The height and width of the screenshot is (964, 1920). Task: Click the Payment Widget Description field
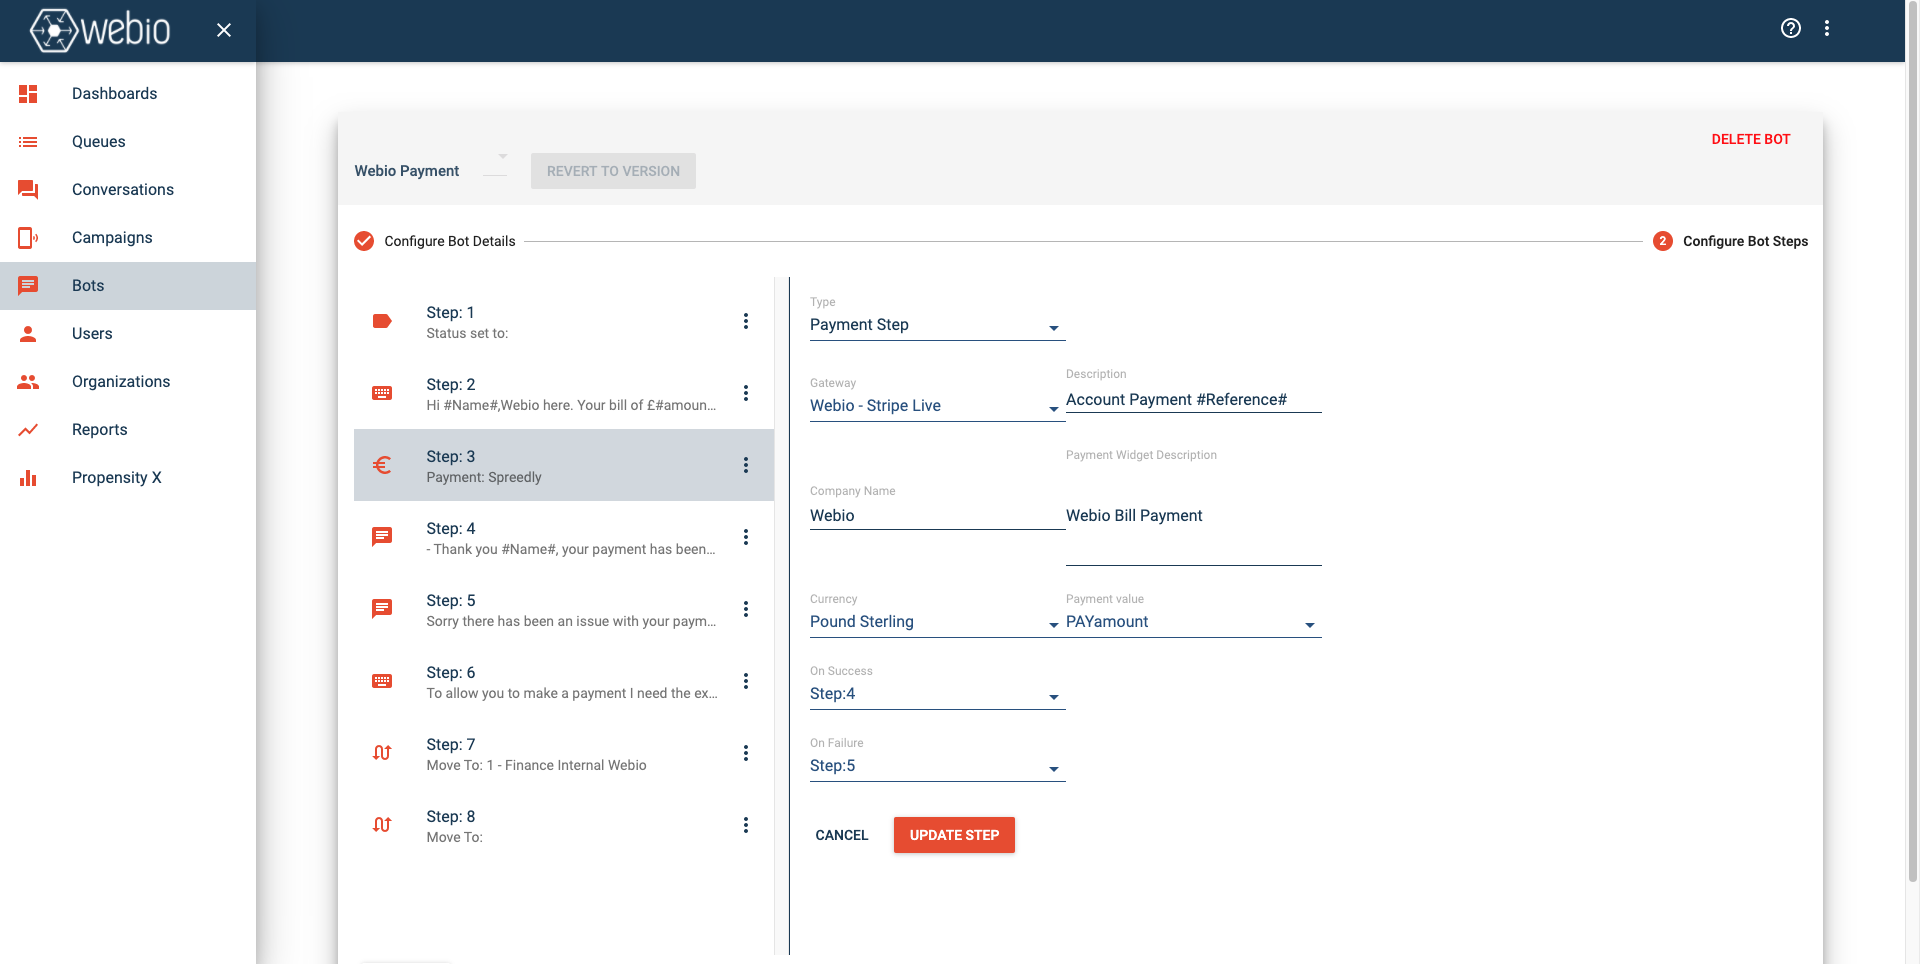(1193, 534)
